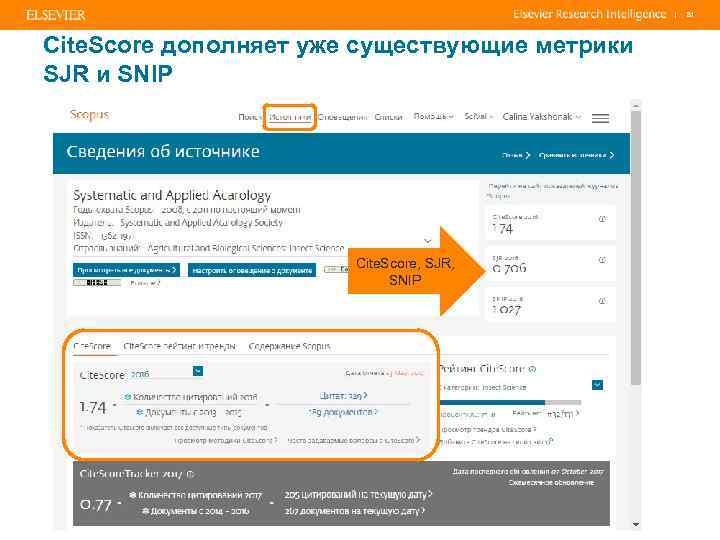The width and height of the screenshot is (720, 540).
Task: Open Часто задаваемые вопросы о CiteScore link
Action: [354, 440]
